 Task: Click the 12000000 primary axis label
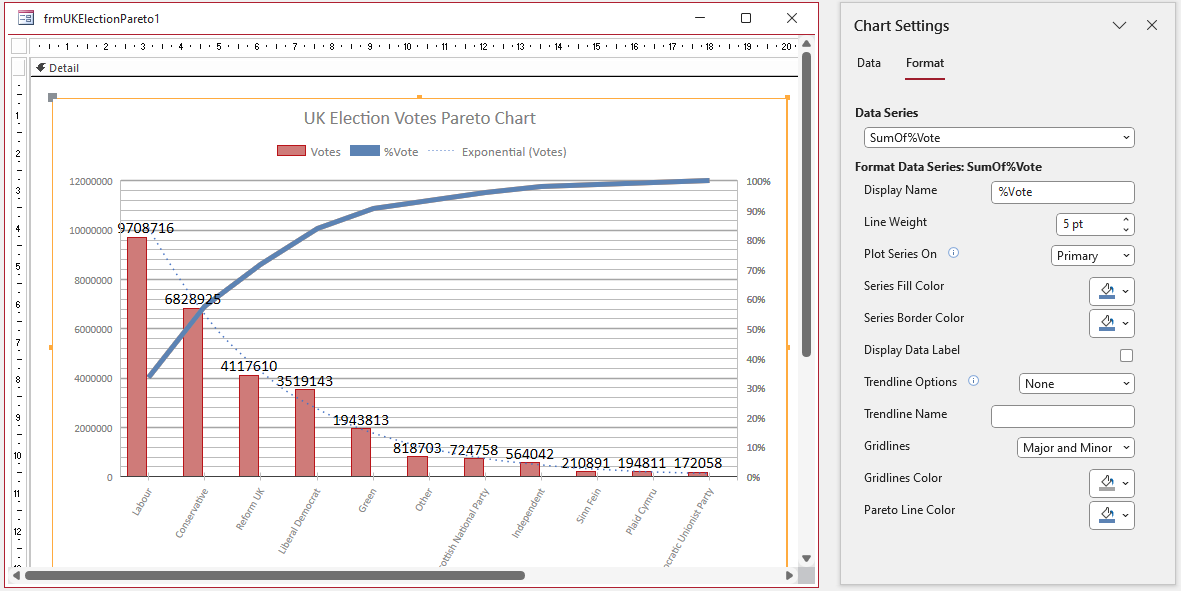point(91,181)
